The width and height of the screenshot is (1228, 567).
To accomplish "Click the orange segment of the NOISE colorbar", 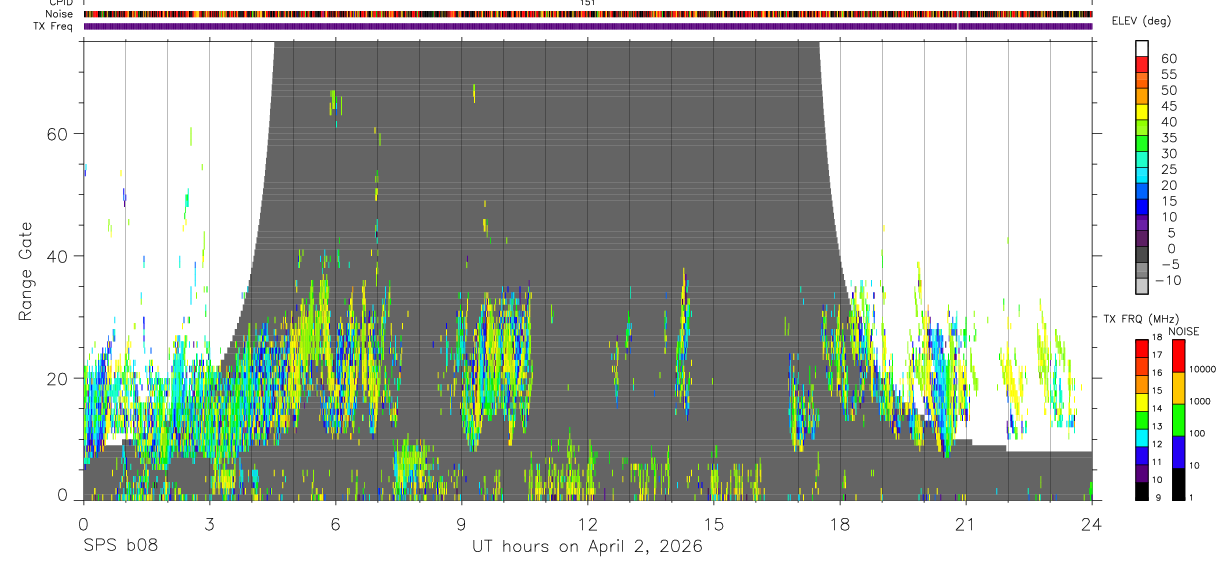I will click(x=1178, y=387).
